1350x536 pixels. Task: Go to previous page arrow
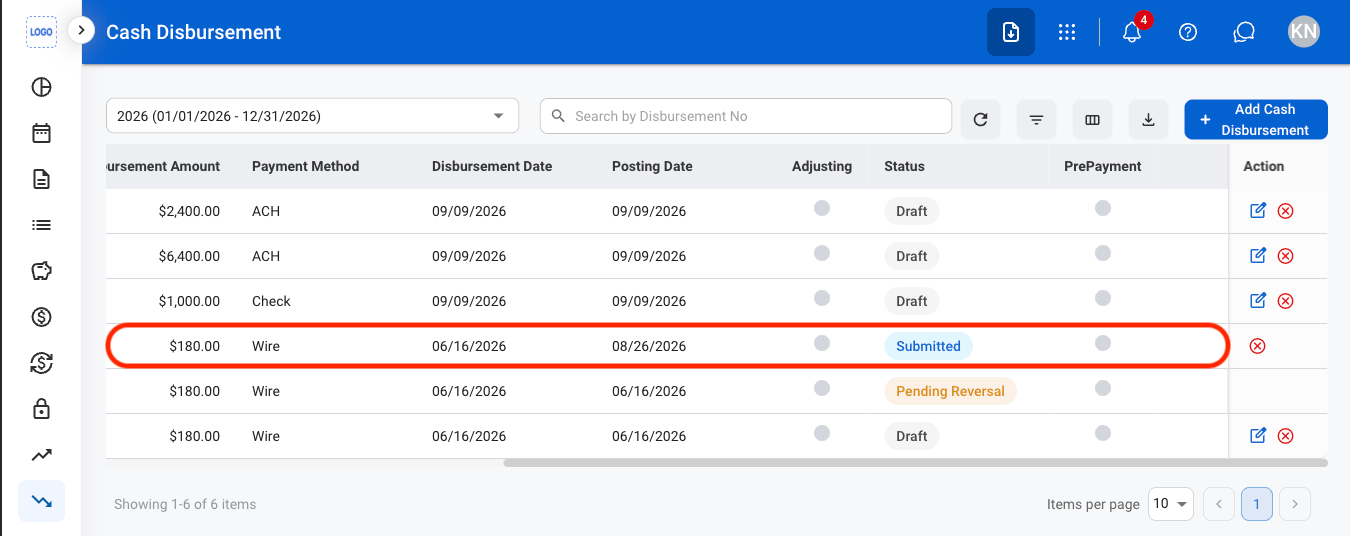click(1218, 504)
